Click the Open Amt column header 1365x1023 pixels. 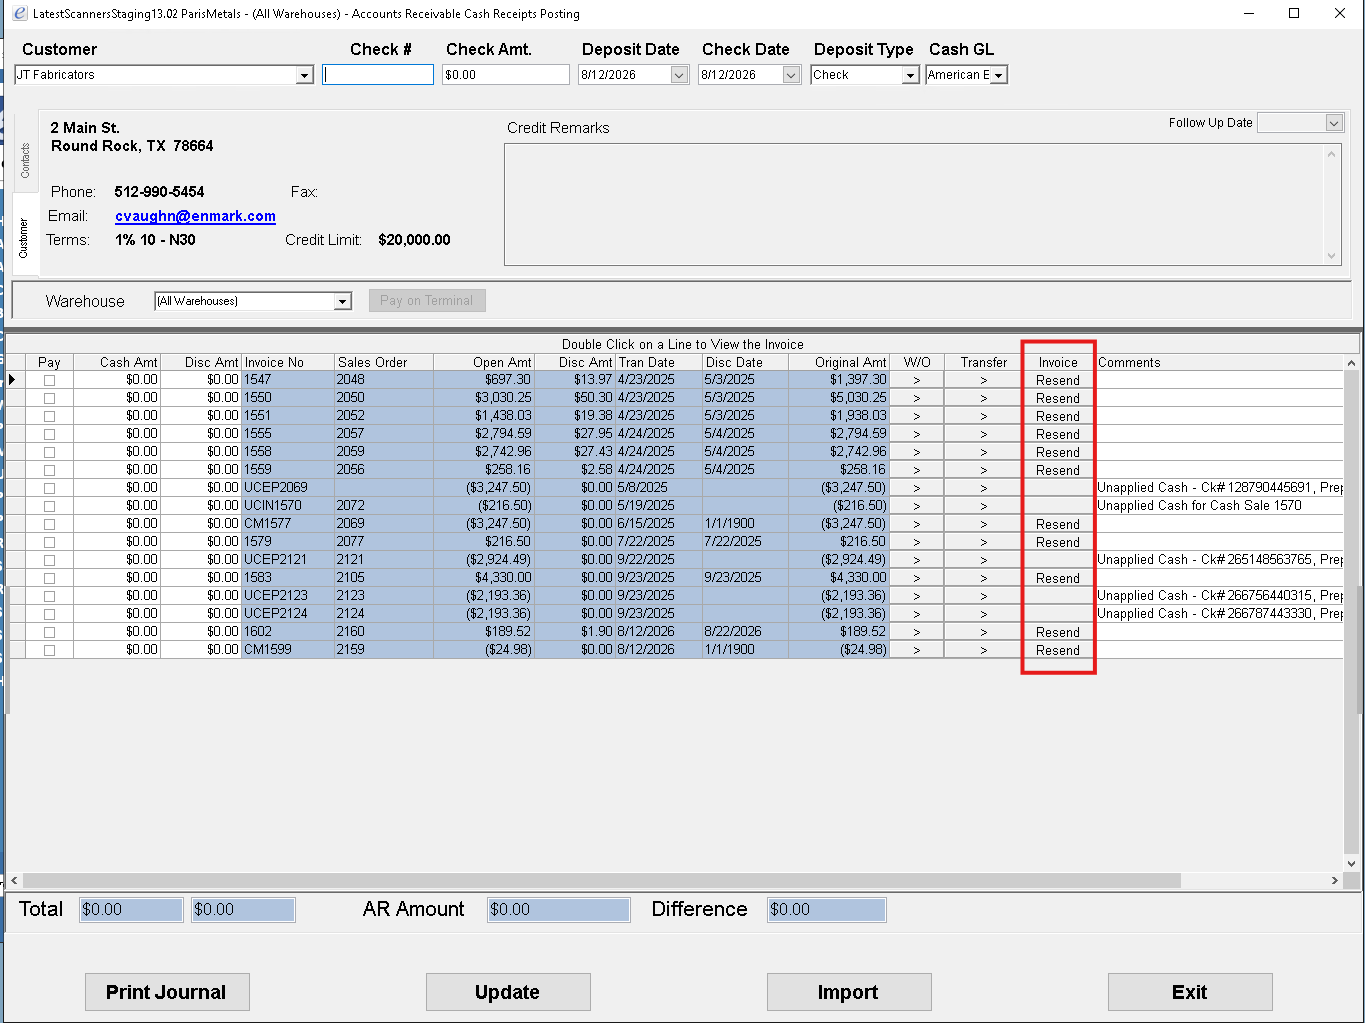coord(484,362)
